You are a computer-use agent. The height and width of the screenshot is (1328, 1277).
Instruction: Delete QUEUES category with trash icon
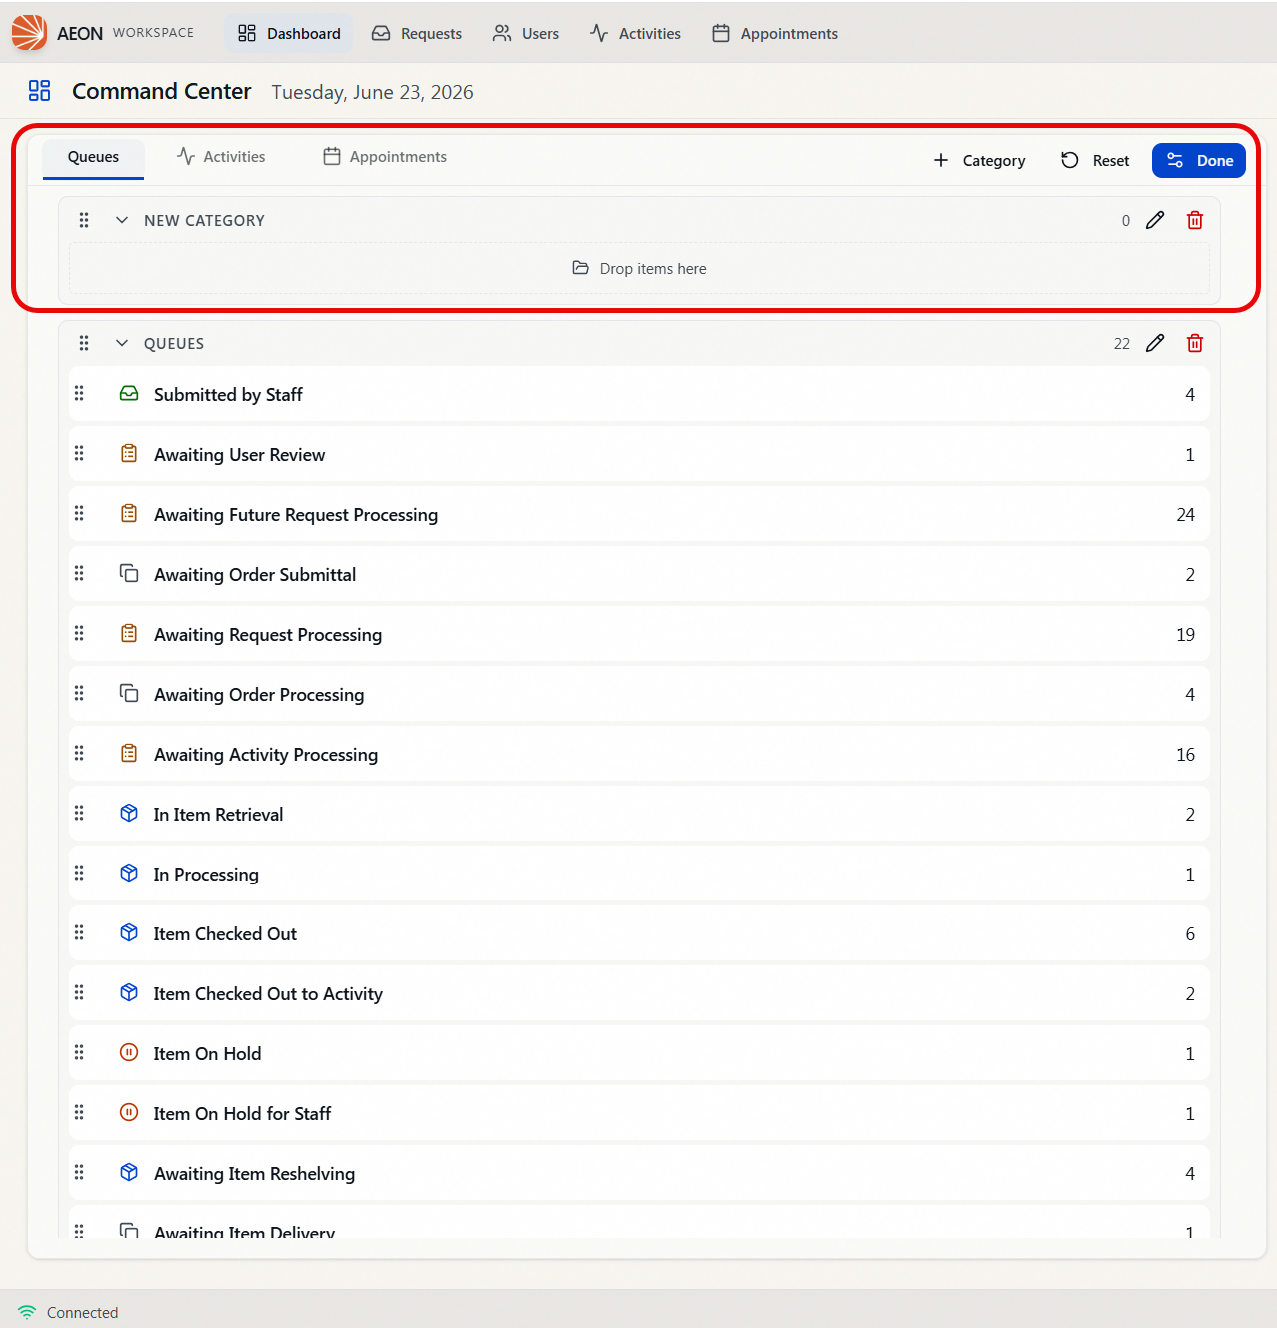(1195, 343)
